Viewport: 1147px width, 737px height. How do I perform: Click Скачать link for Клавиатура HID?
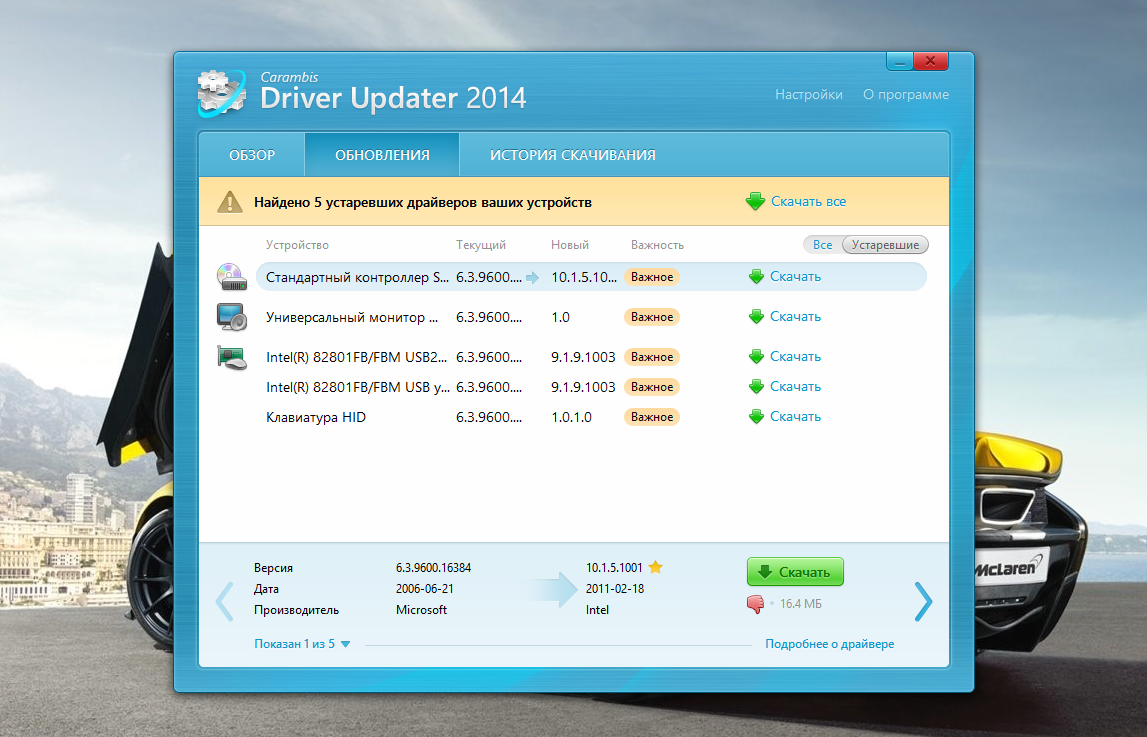(x=794, y=417)
